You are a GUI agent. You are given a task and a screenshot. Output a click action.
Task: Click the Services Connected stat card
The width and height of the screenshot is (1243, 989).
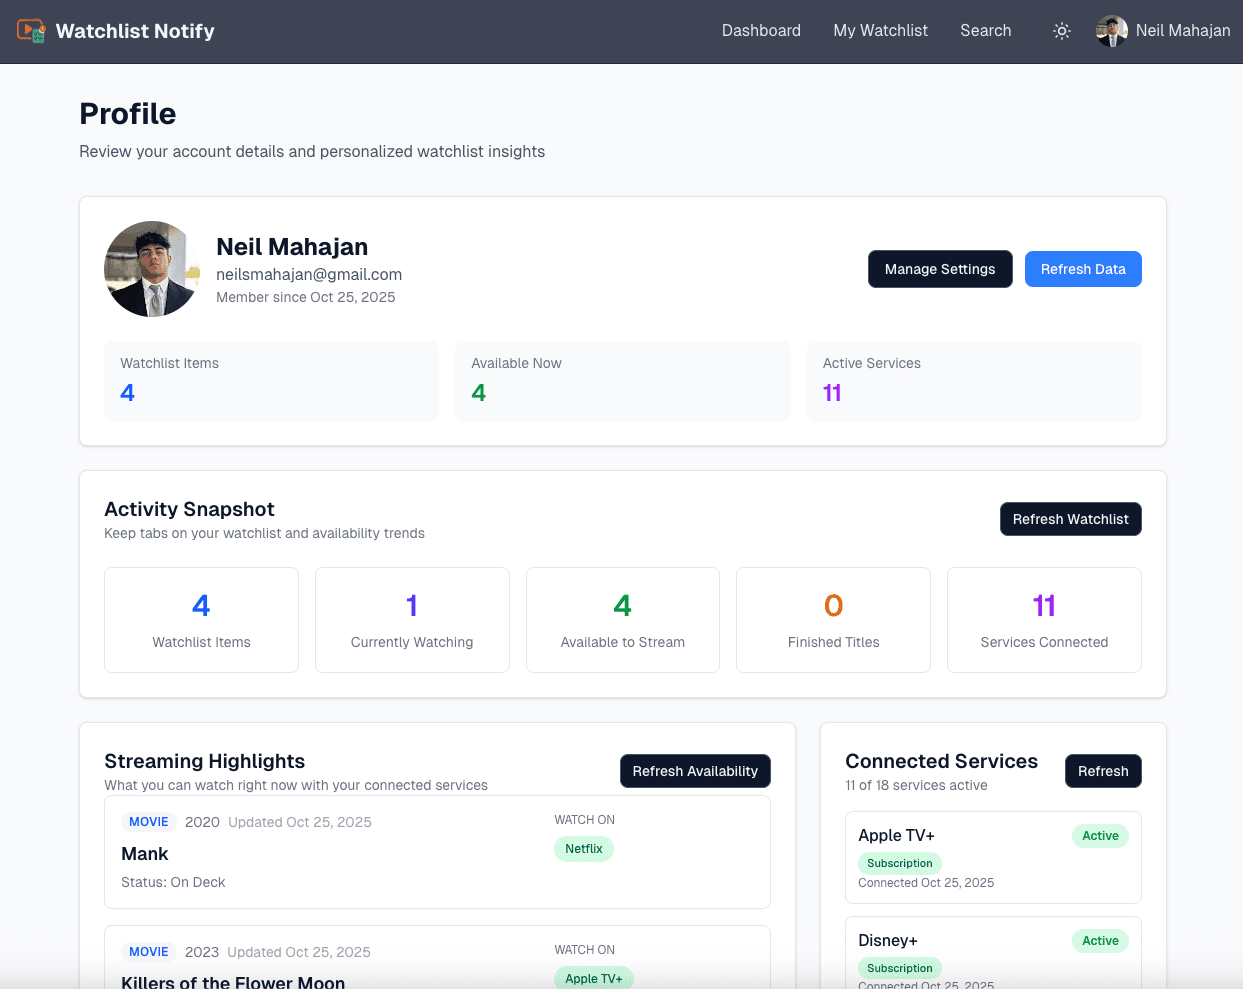point(1043,620)
